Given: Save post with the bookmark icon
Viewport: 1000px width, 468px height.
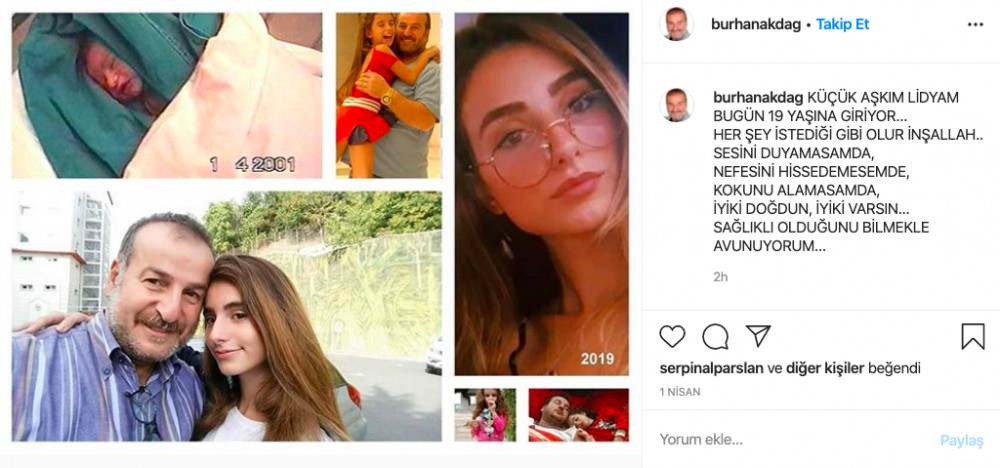Looking at the screenshot, I should pos(973,336).
